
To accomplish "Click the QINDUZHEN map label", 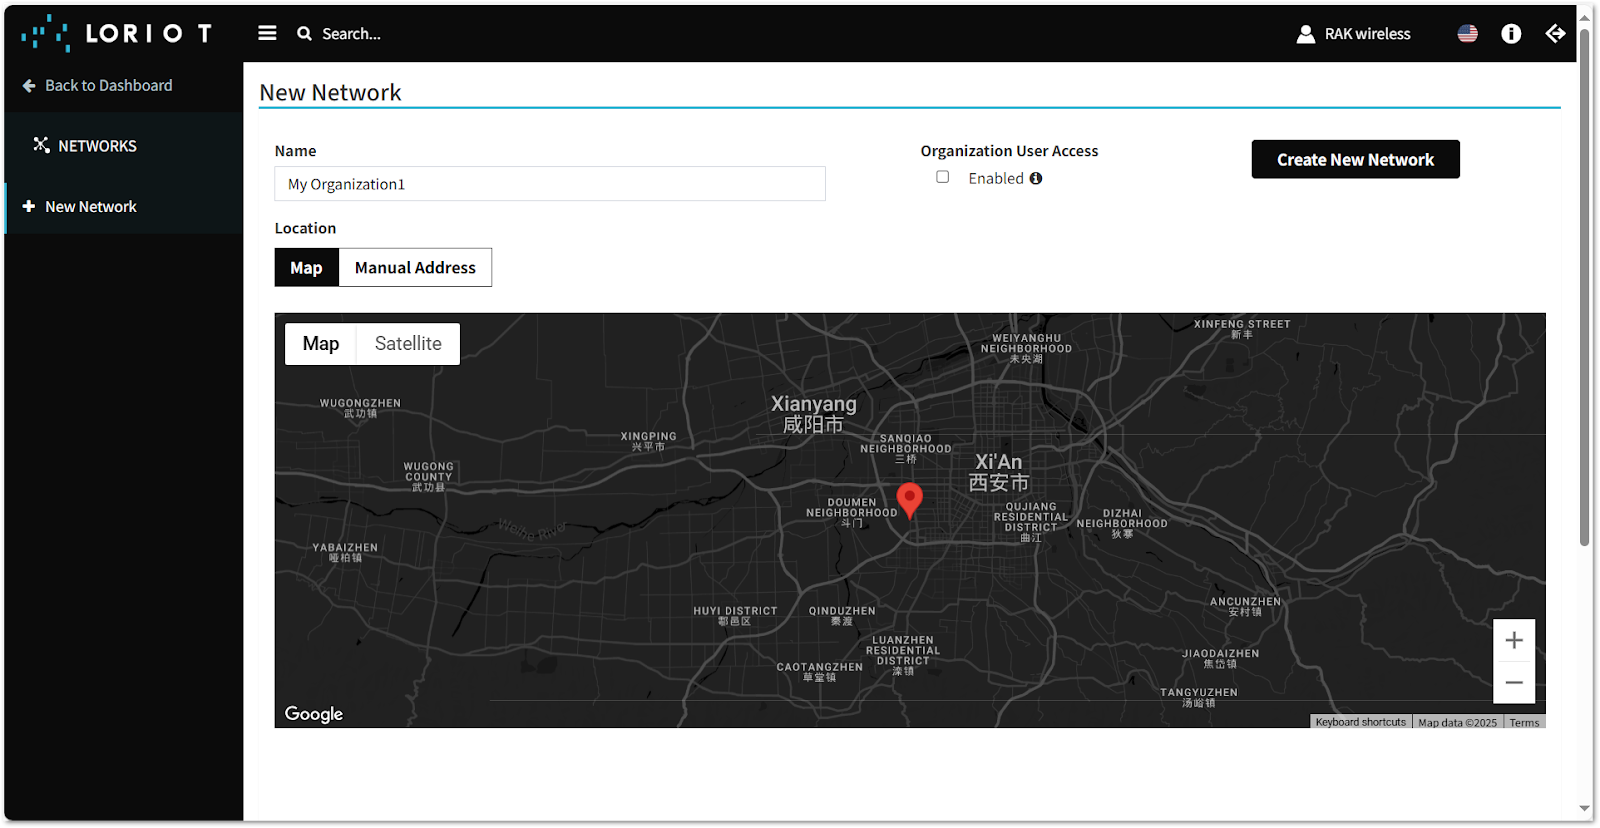I will pos(842,615).
